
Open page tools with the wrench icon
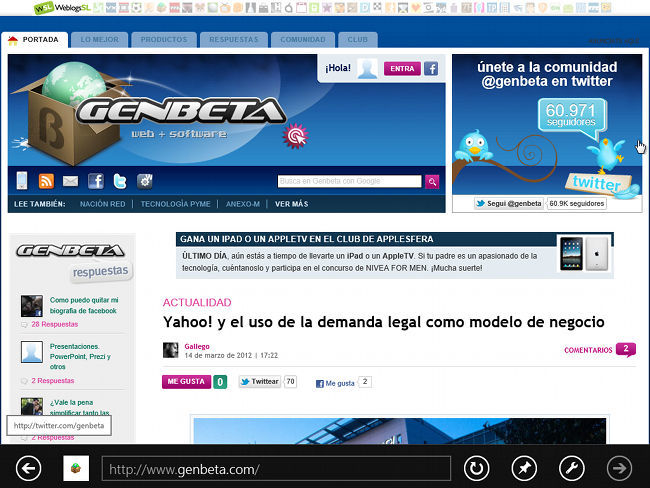[572, 469]
